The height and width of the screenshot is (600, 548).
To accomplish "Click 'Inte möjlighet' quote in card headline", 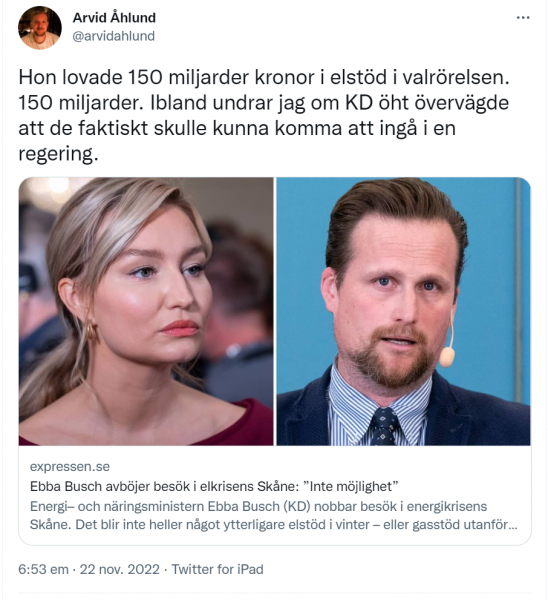I will (x=351, y=486).
